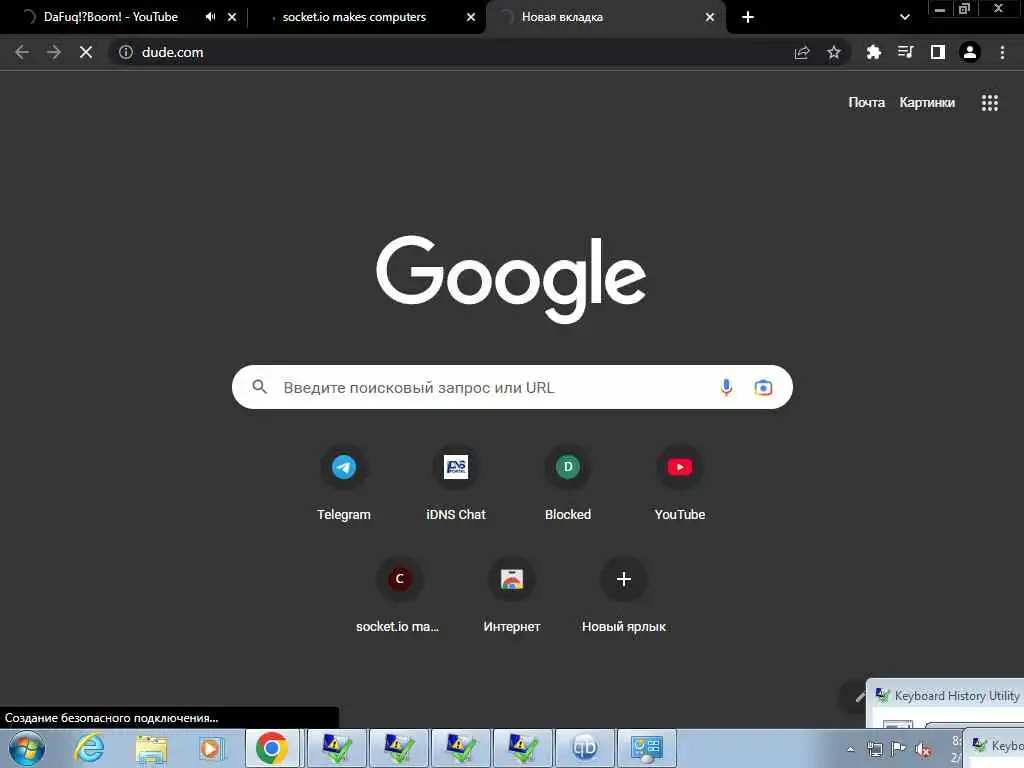Bookmark this page with the star
1024x768 pixels.
tap(834, 52)
